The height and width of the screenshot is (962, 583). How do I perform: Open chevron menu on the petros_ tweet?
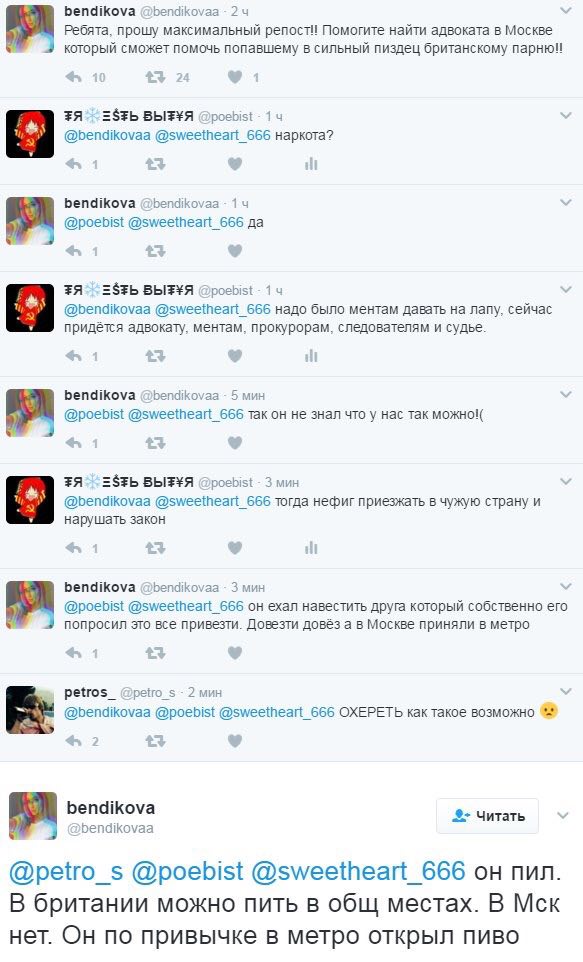coord(566,691)
